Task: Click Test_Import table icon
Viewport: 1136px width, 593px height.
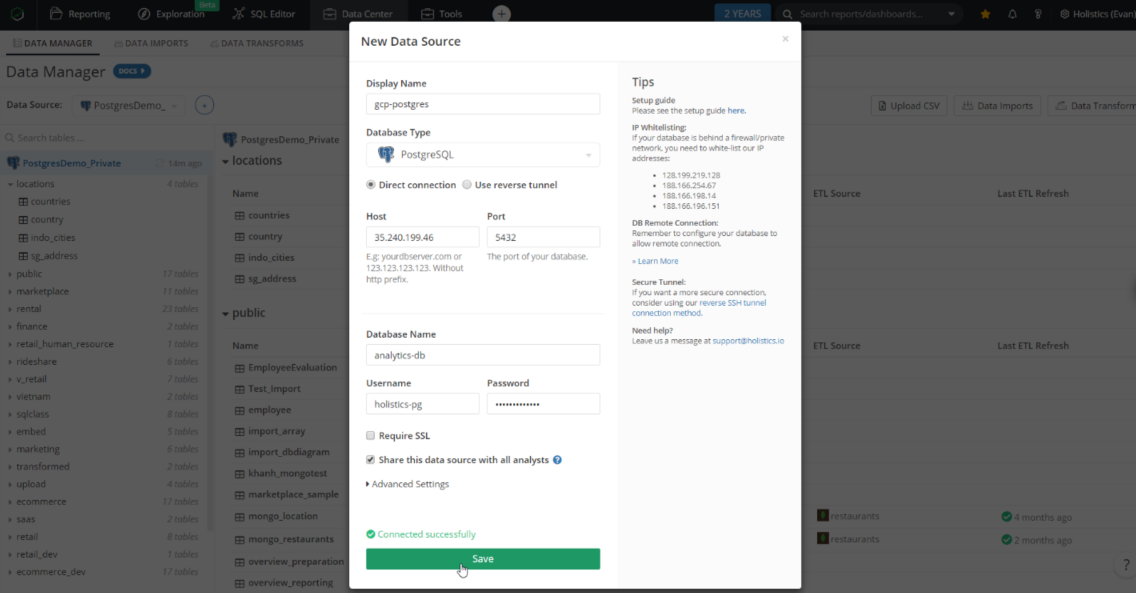Action: coord(239,389)
